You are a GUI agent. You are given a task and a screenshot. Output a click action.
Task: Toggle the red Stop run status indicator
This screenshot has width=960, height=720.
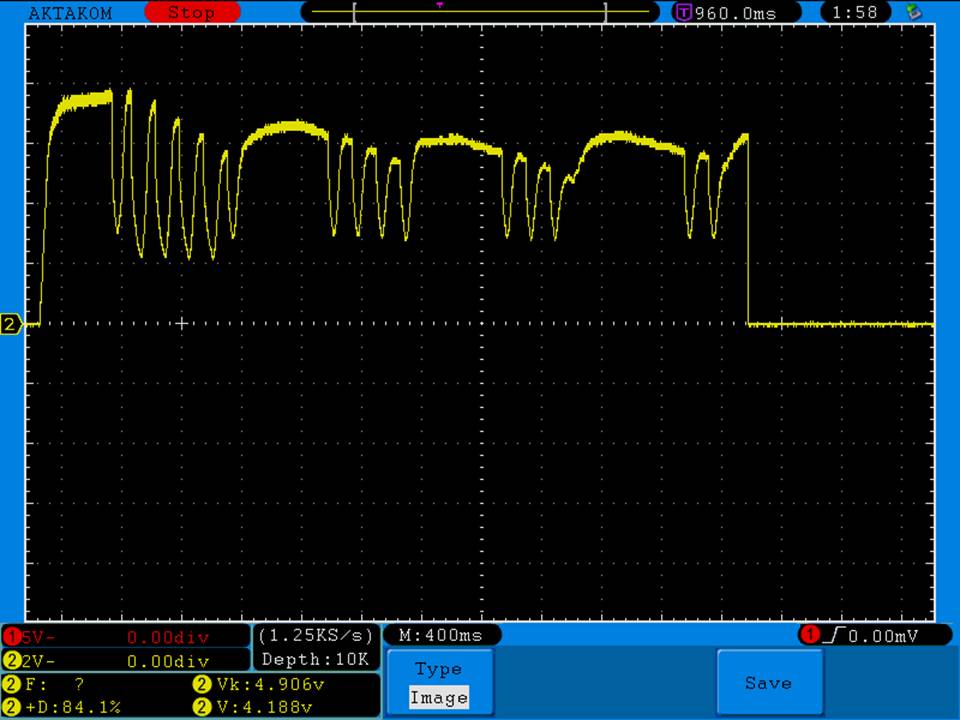click(191, 13)
